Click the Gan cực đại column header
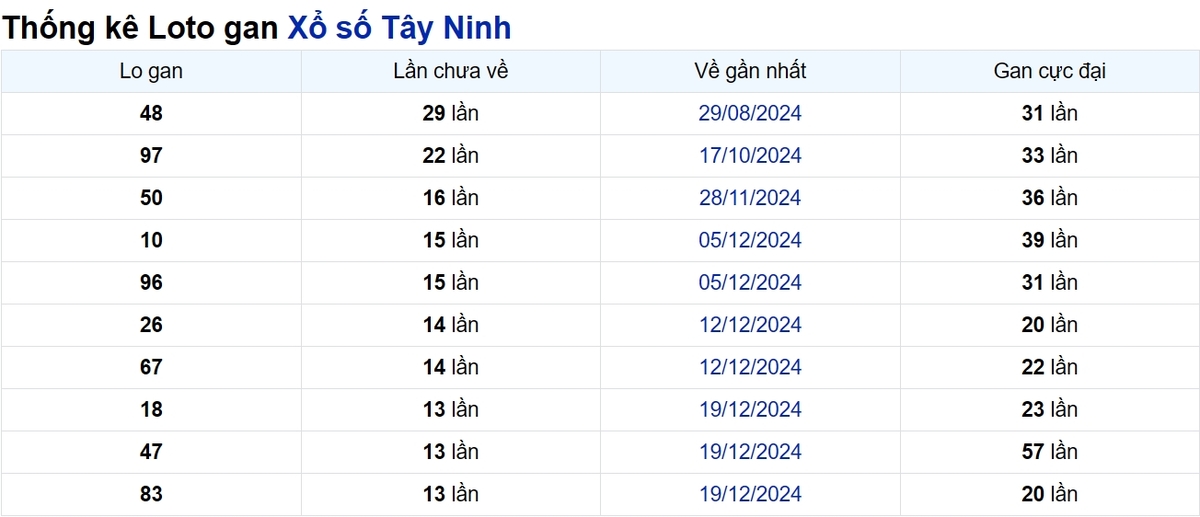 [1050, 71]
